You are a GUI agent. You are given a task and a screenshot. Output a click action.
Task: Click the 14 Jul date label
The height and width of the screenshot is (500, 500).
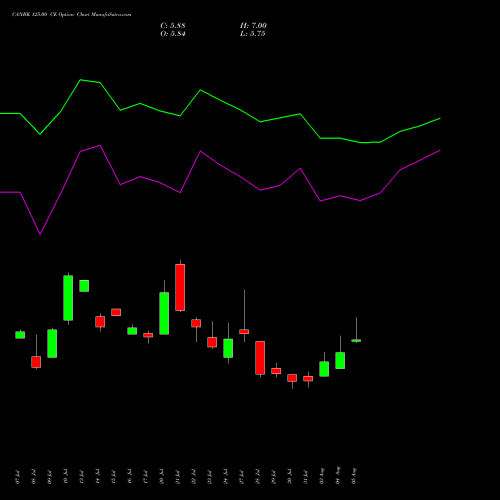(x=97, y=477)
